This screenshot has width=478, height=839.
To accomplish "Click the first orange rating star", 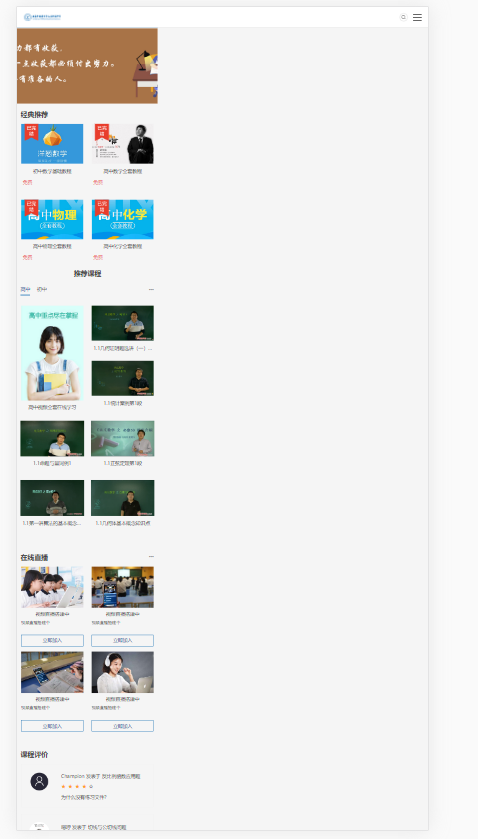I will point(63,787).
